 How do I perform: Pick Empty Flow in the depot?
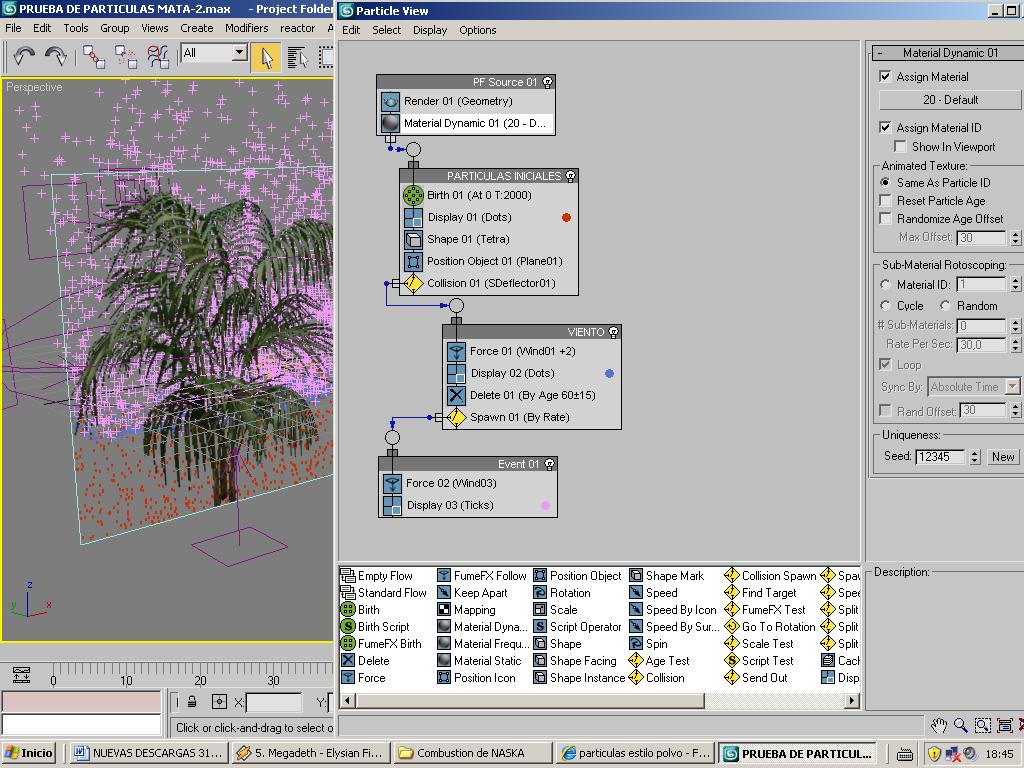(x=377, y=576)
